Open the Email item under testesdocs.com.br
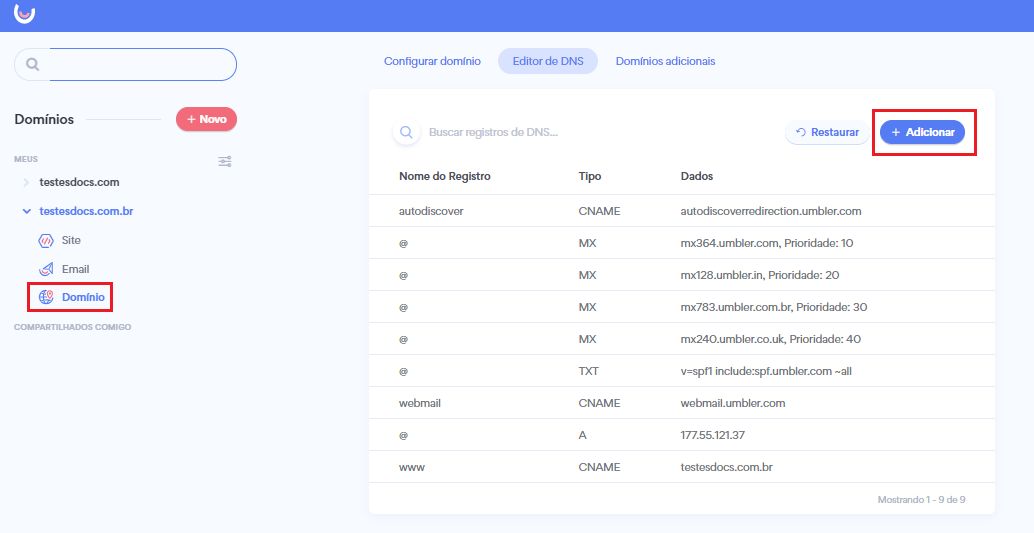This screenshot has height=533, width=1034. [x=75, y=269]
